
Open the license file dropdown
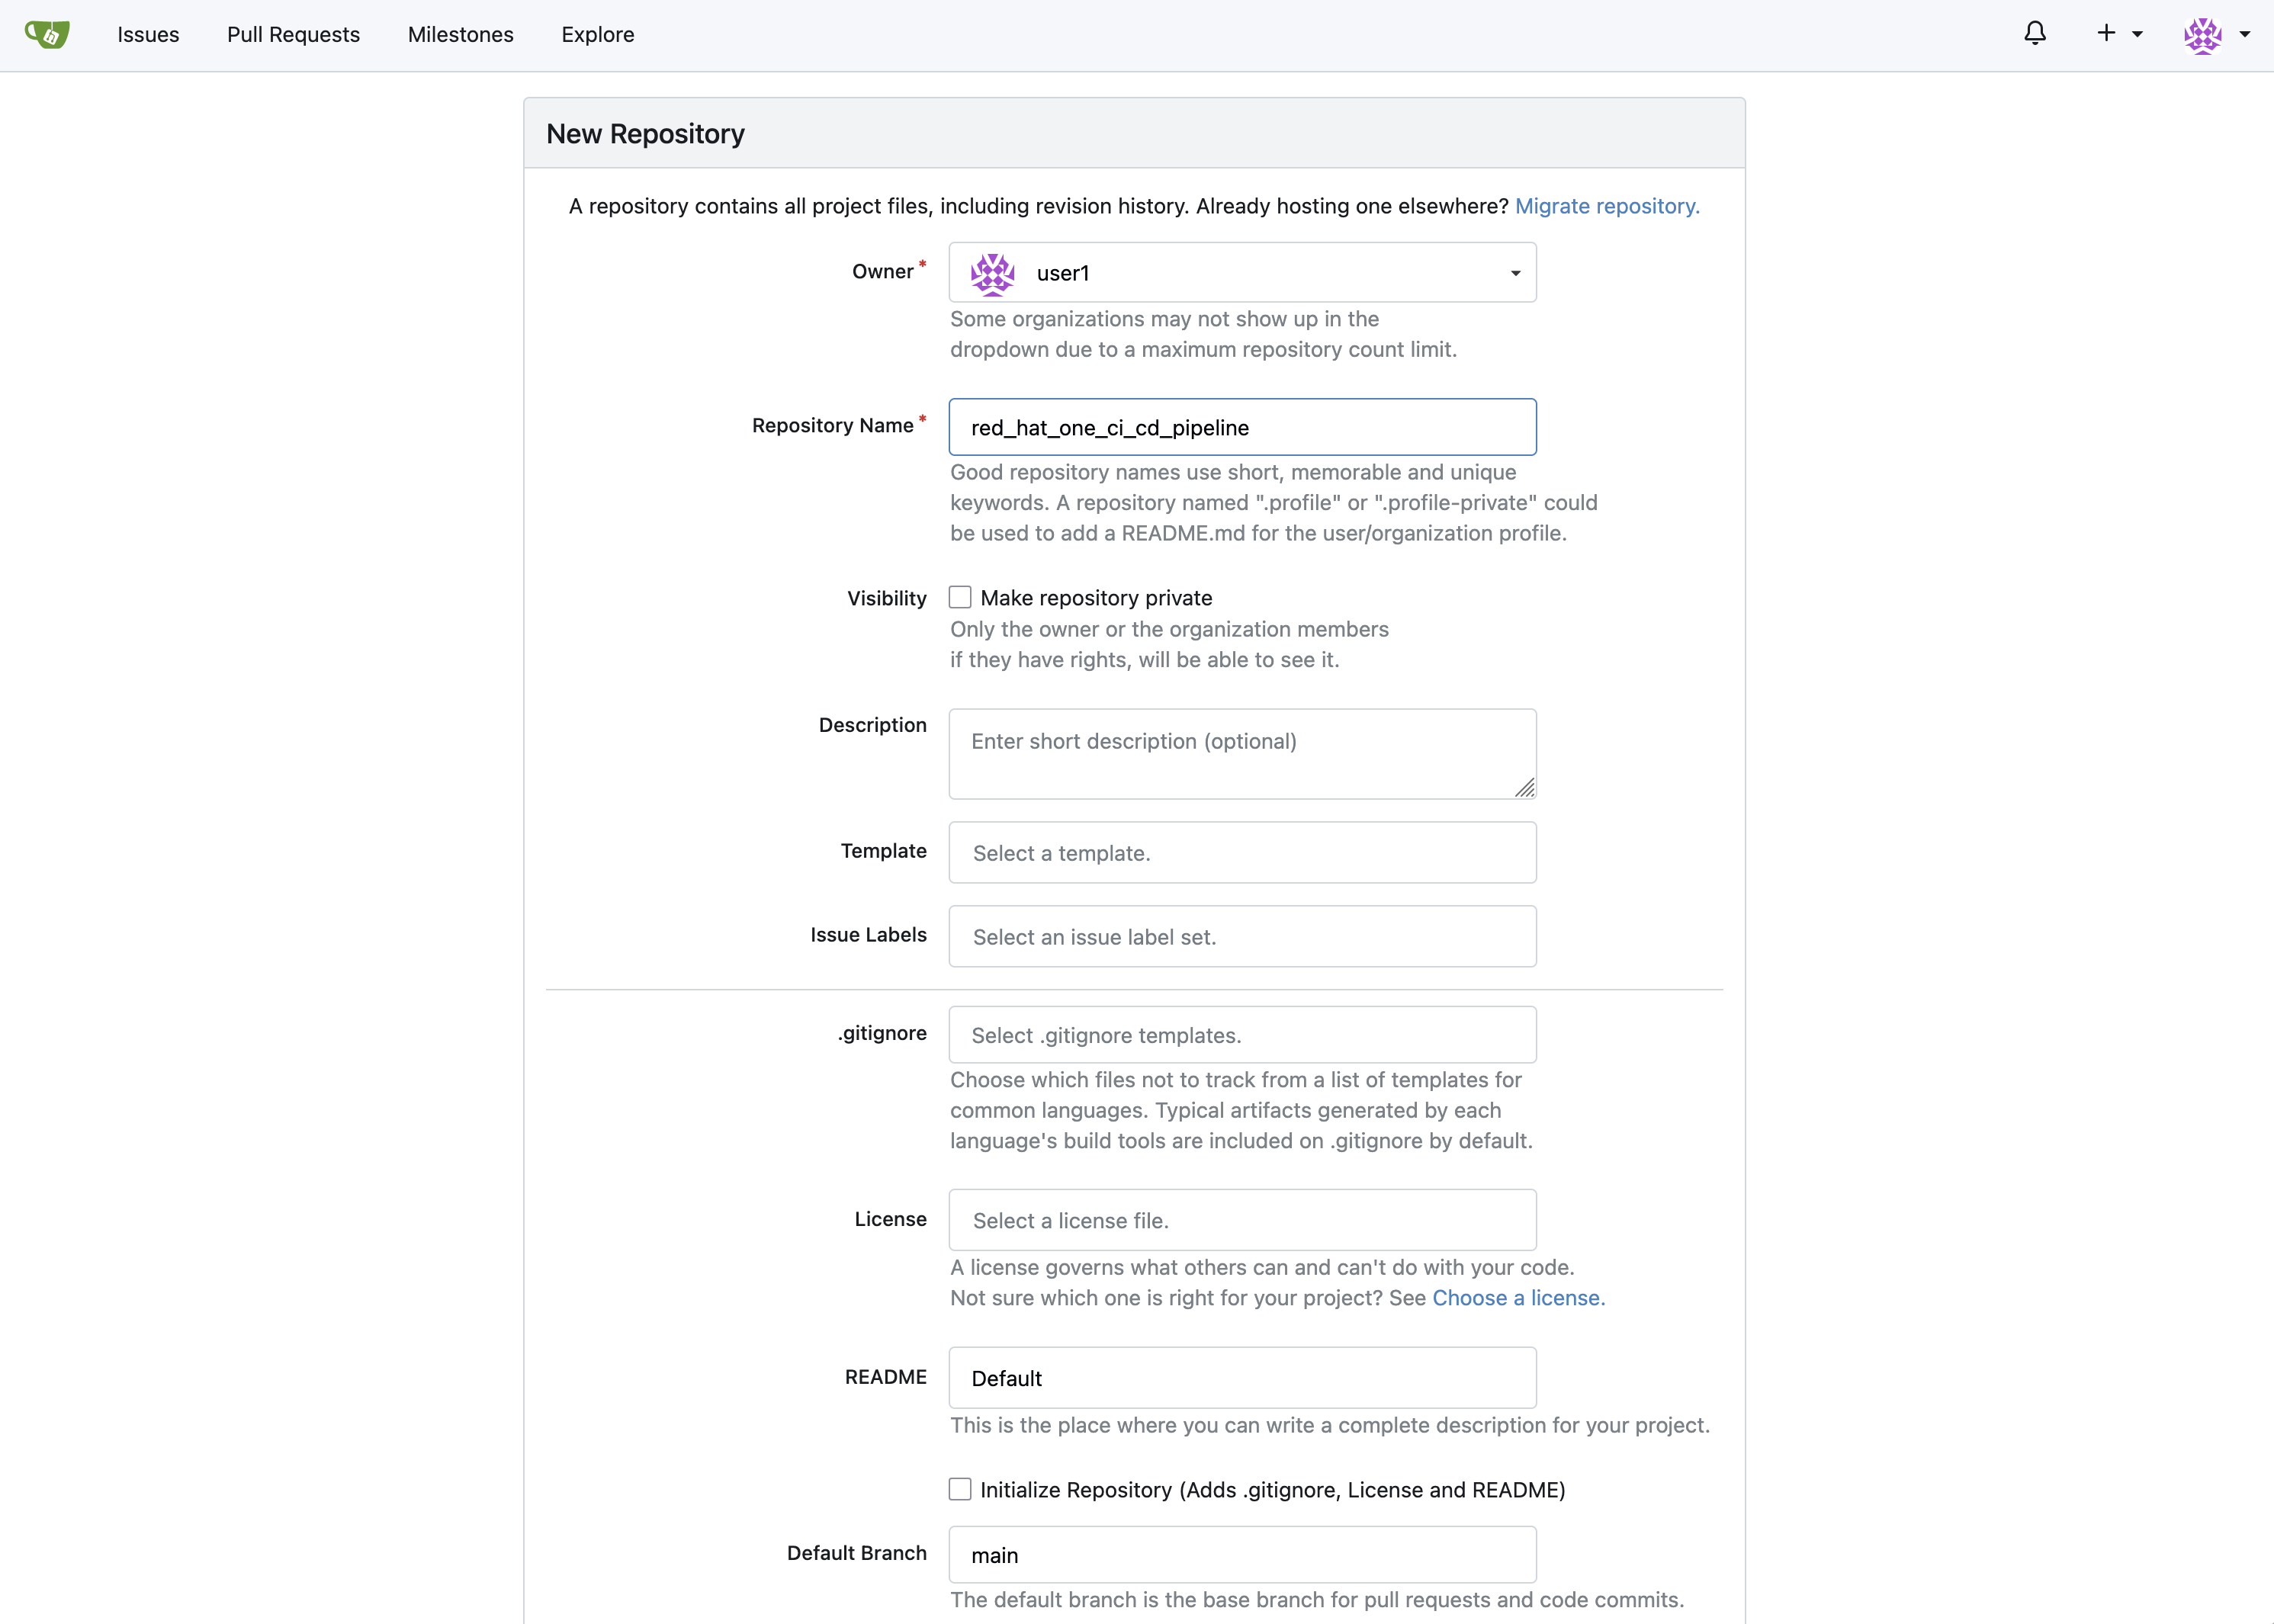pyautogui.click(x=1242, y=1219)
